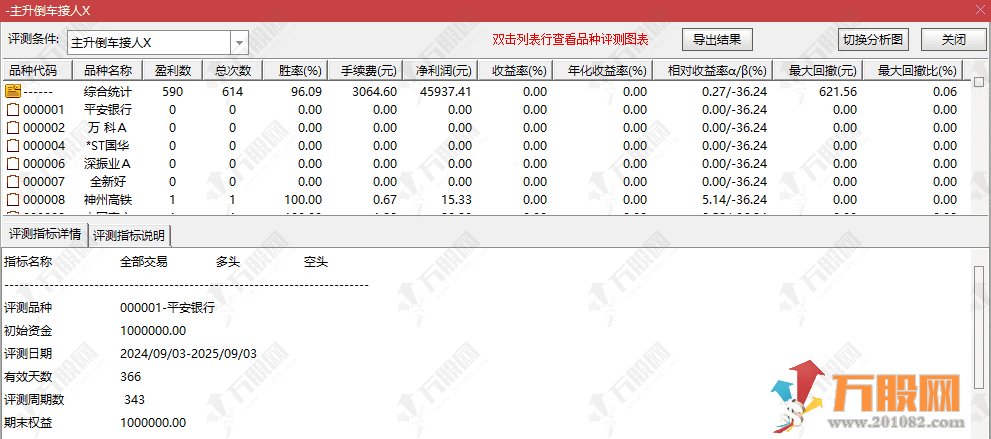Sort by the 年化收益率(%) column header
Screen dimensions: 991x439
(x=602, y=69)
